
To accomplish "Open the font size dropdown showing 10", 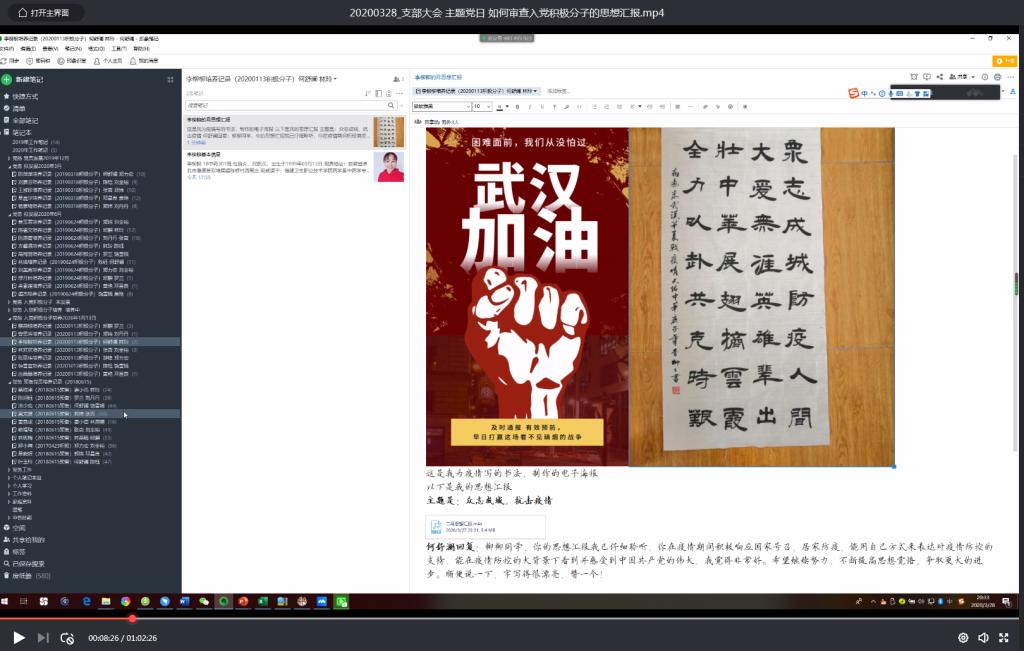I will pyautogui.click(x=482, y=106).
